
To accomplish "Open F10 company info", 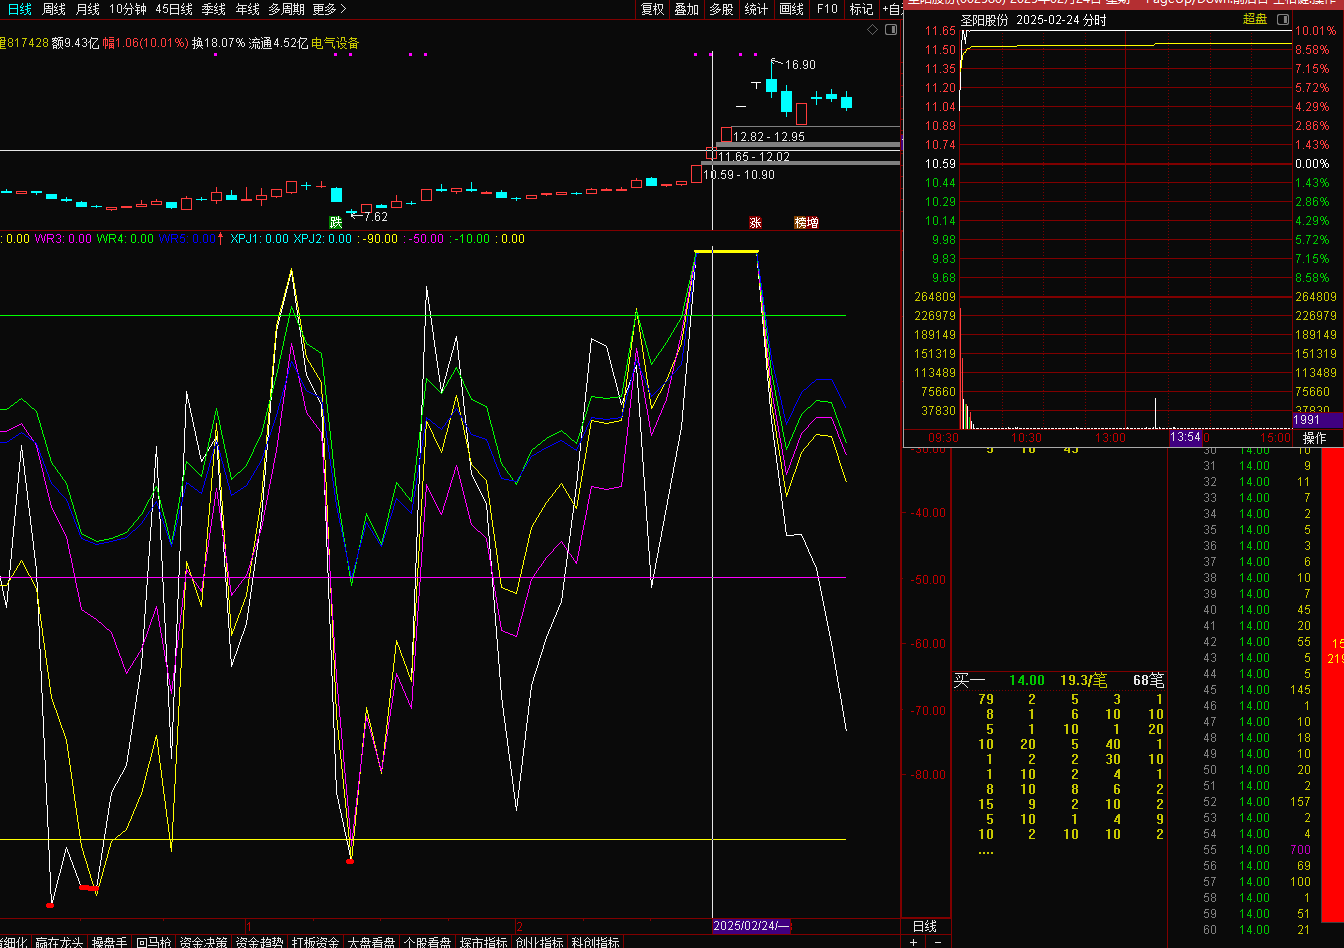I will (827, 9).
